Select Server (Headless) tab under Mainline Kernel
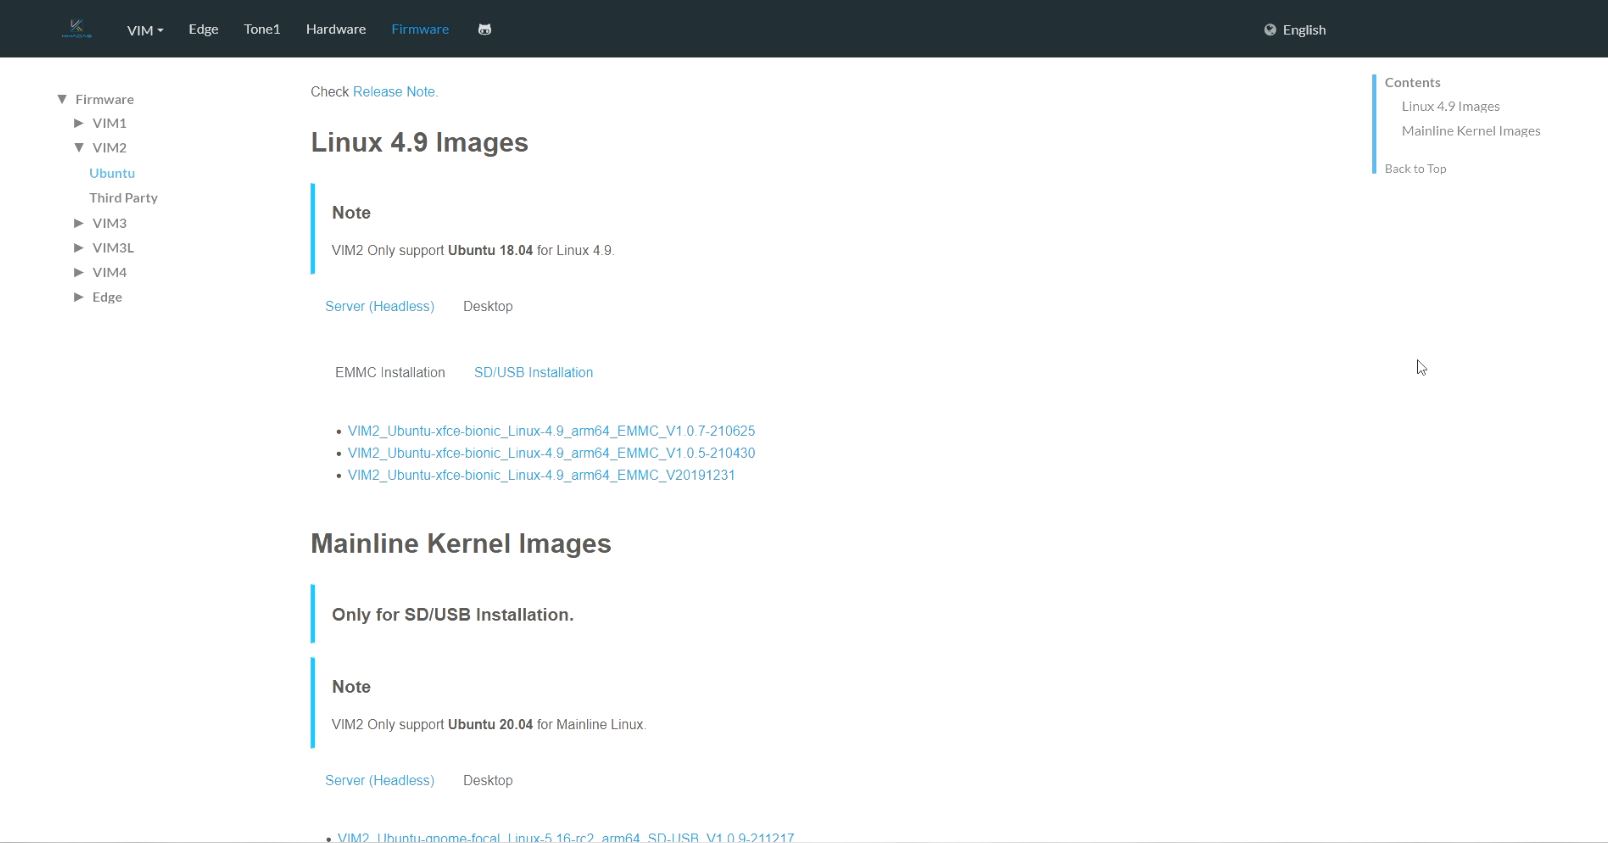1608x843 pixels. [x=379, y=780]
